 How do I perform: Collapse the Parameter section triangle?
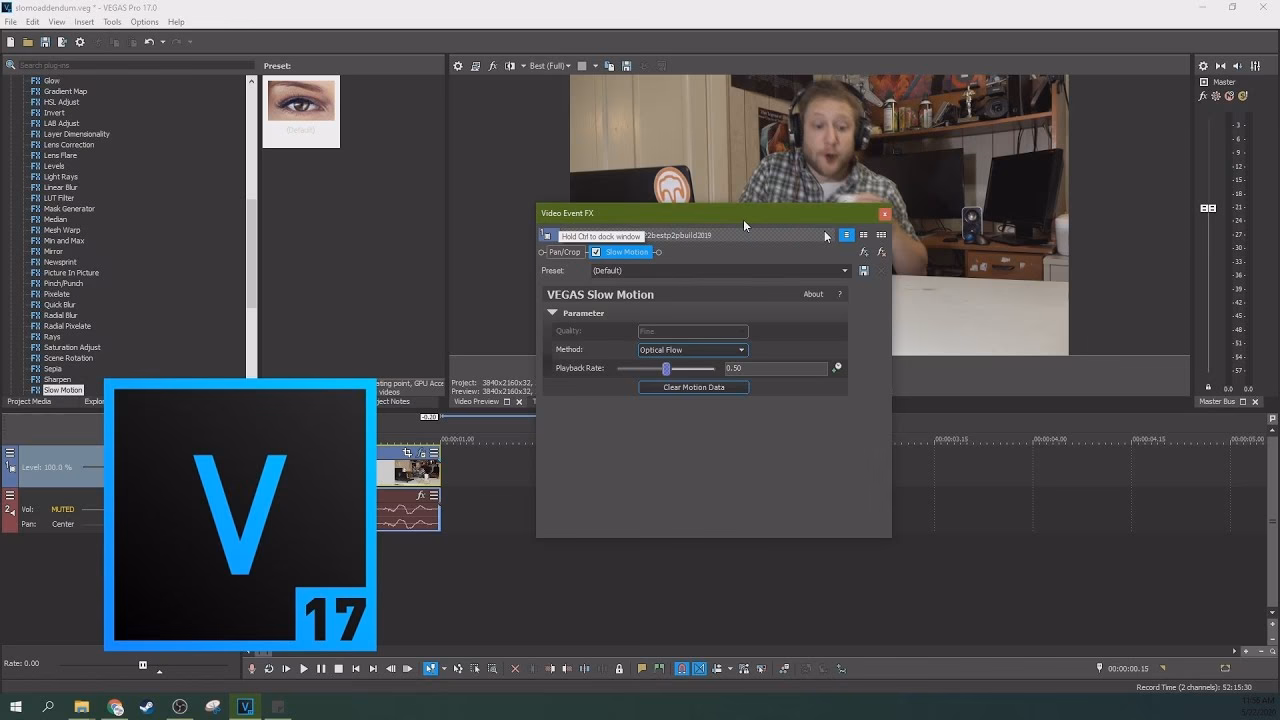(552, 313)
